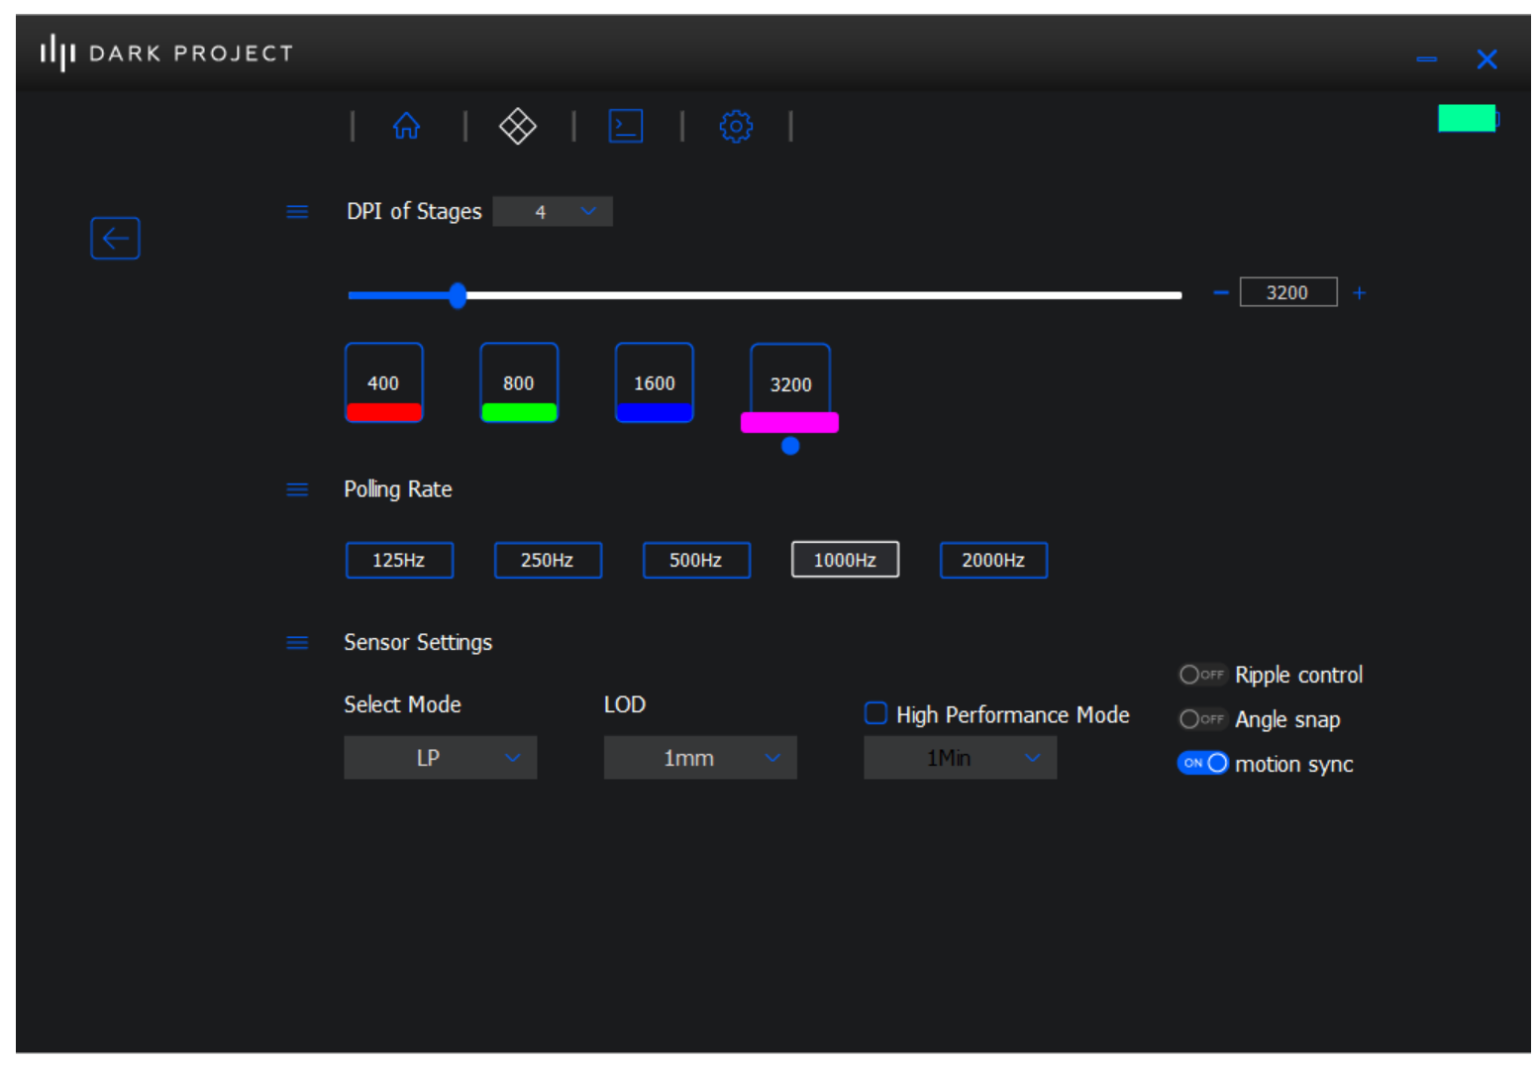Set polling rate to 2000Hz
This screenshot has height=1065, width=1536.
(x=994, y=560)
